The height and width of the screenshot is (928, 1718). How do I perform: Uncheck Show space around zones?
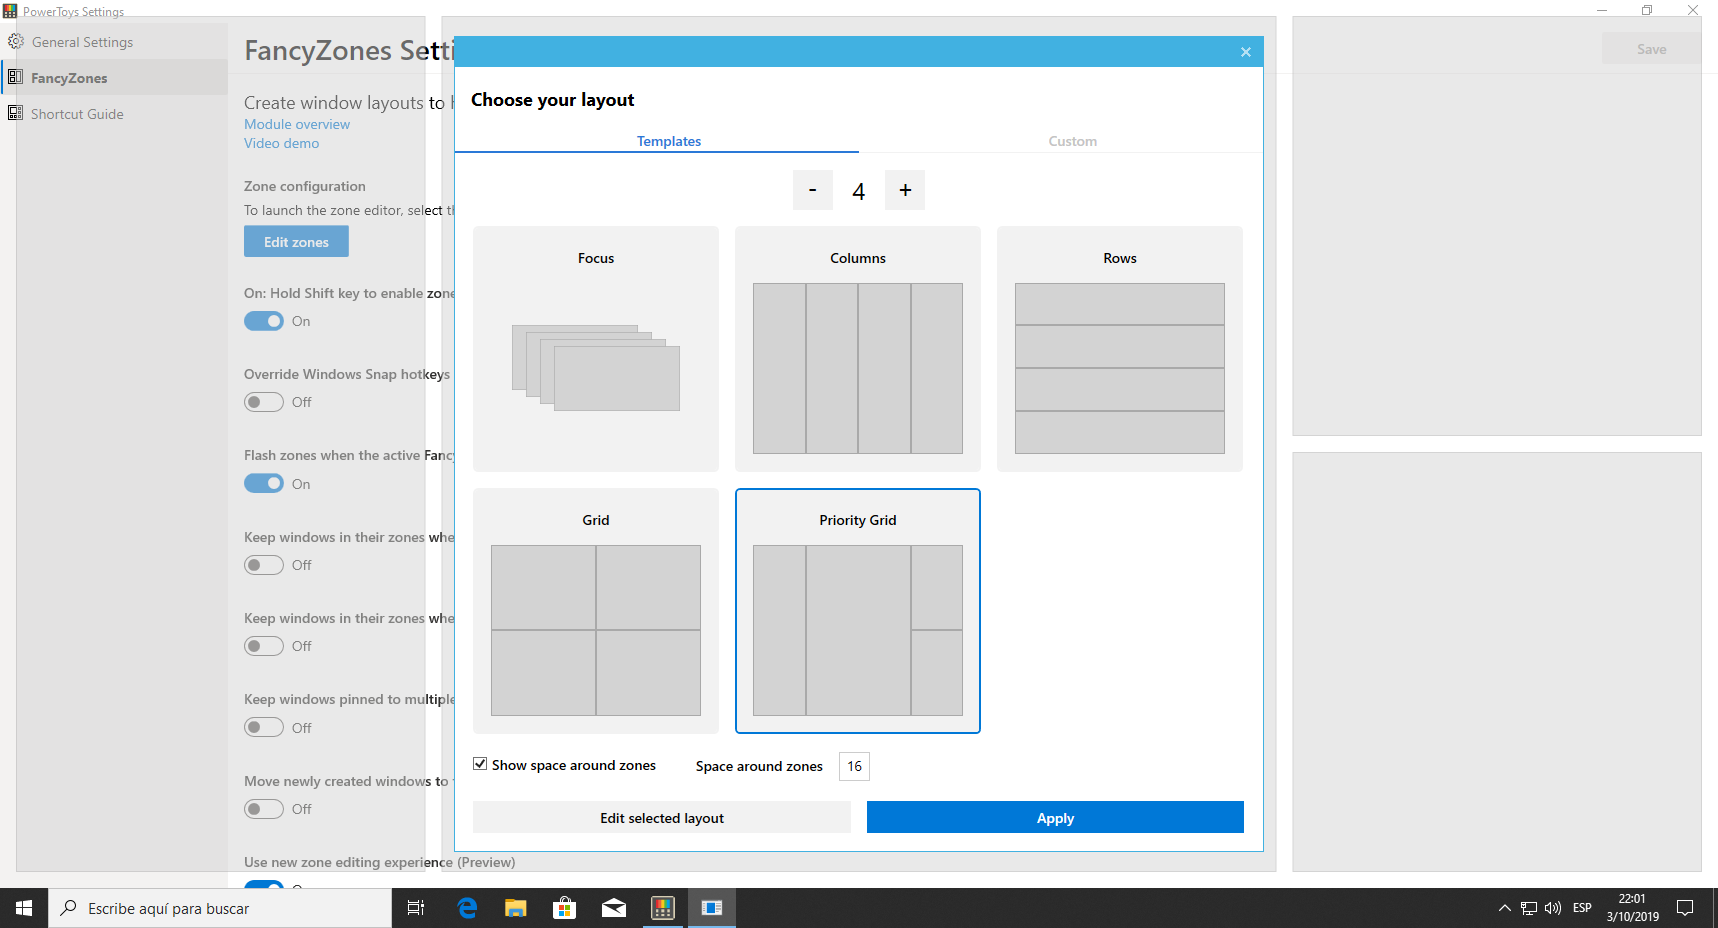tap(481, 764)
